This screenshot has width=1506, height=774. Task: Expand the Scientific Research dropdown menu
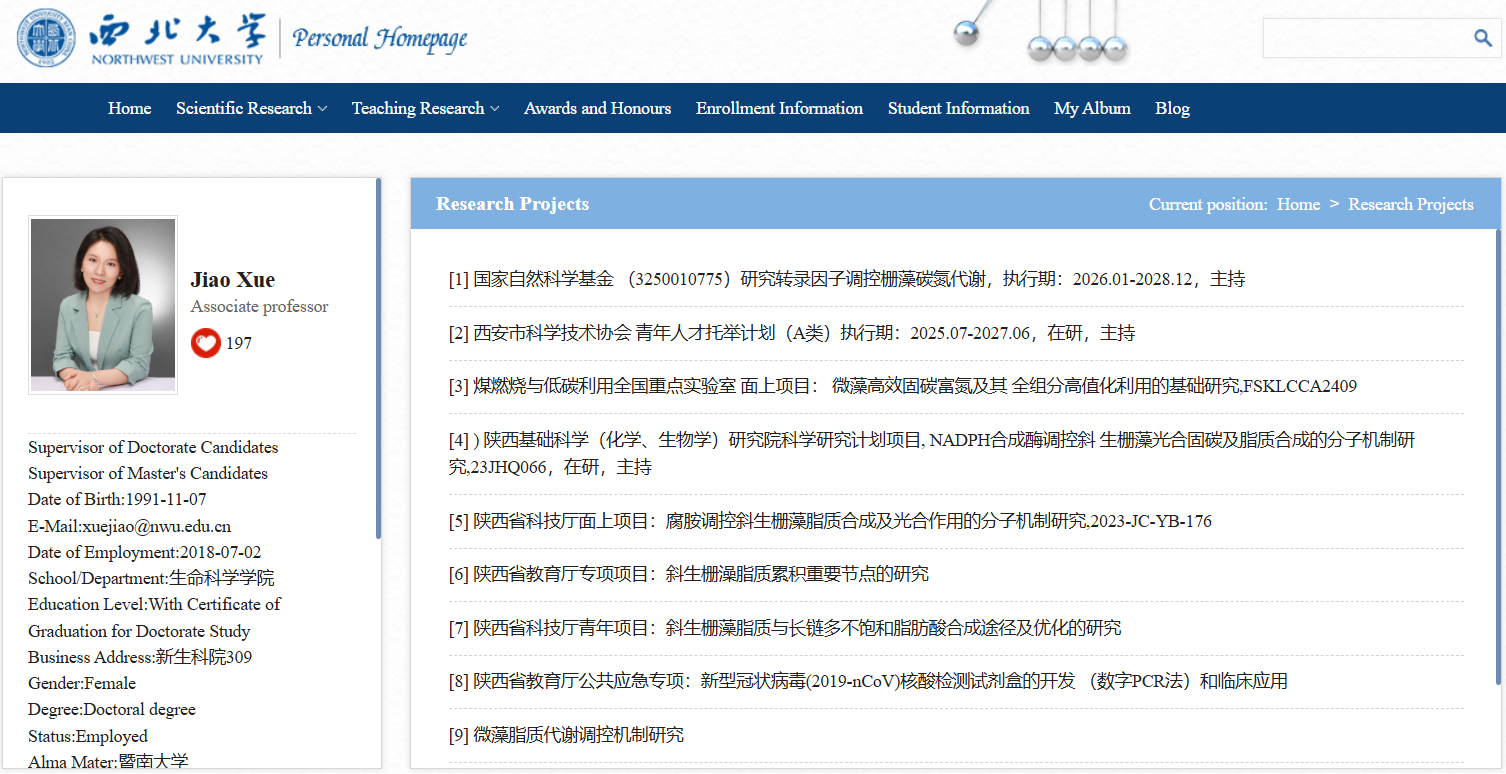(x=251, y=108)
